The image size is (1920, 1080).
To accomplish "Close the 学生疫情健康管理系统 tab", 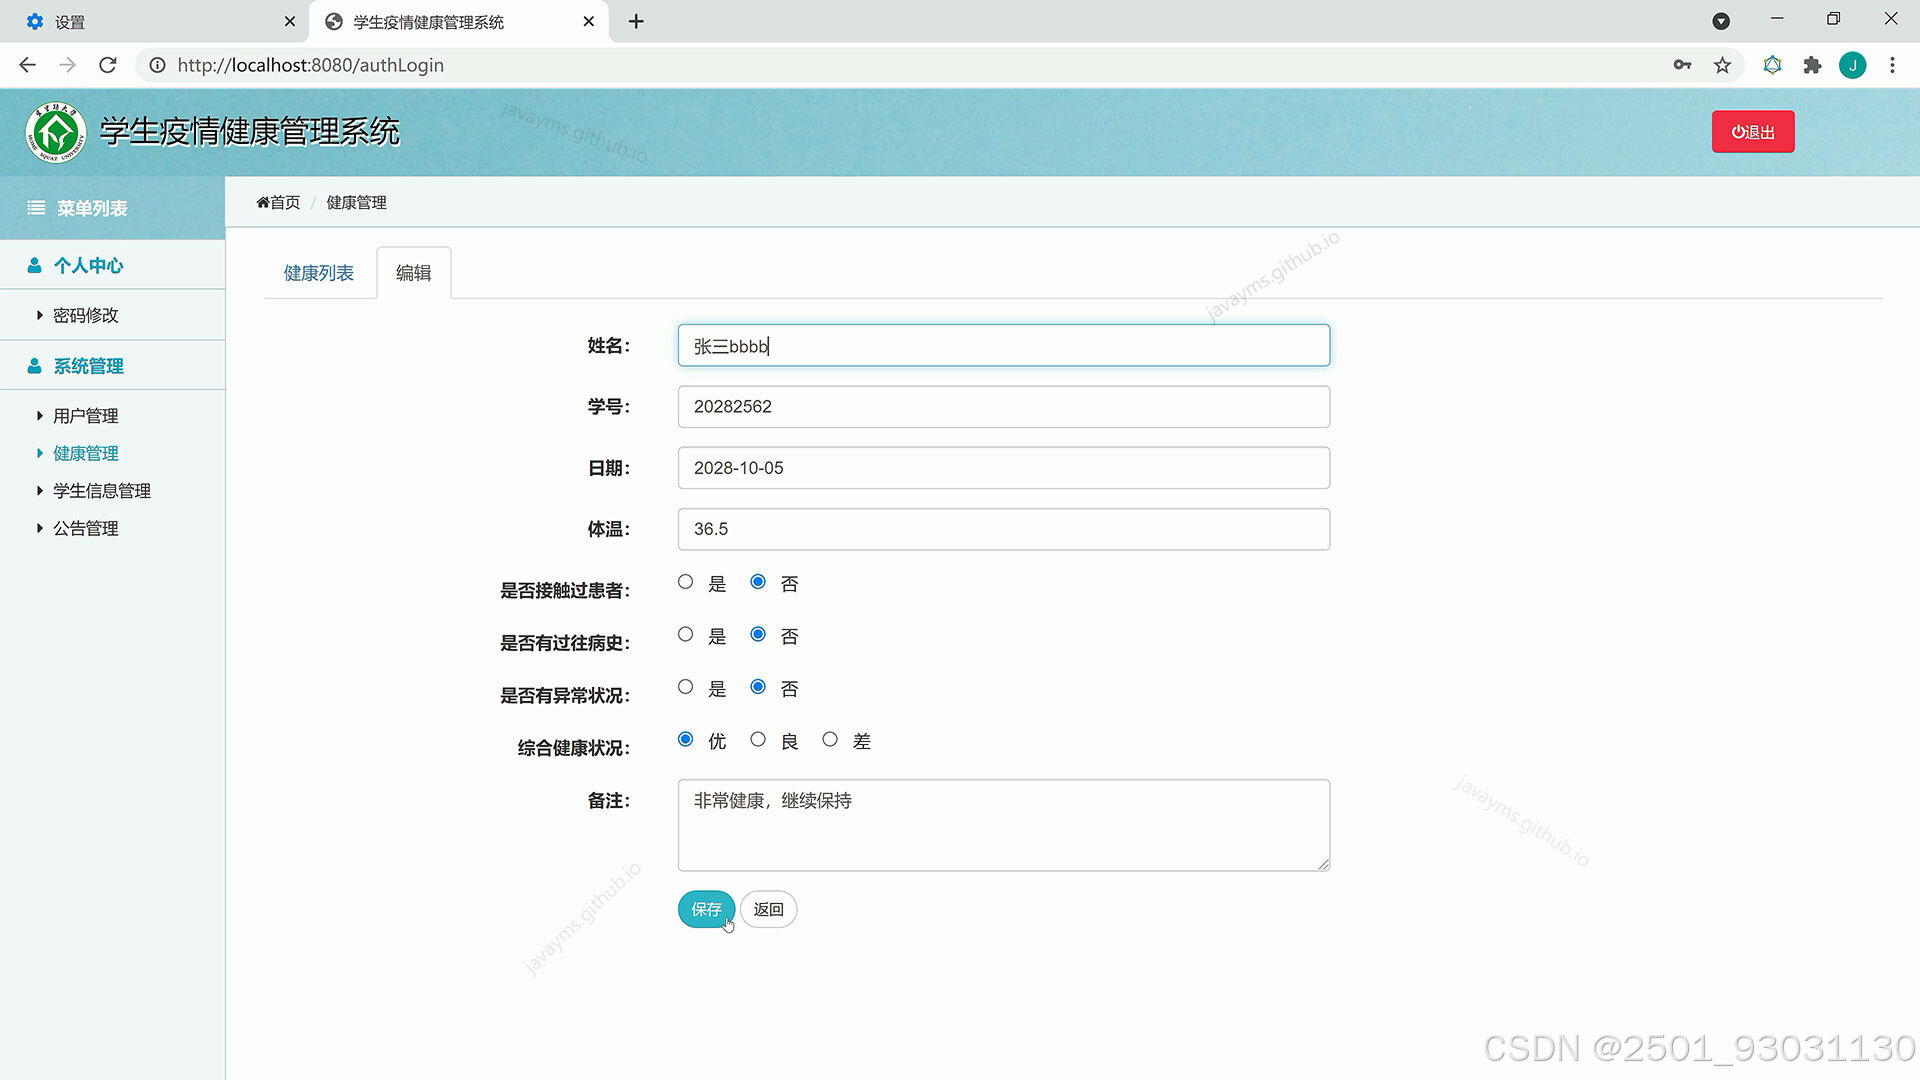I will [x=588, y=21].
